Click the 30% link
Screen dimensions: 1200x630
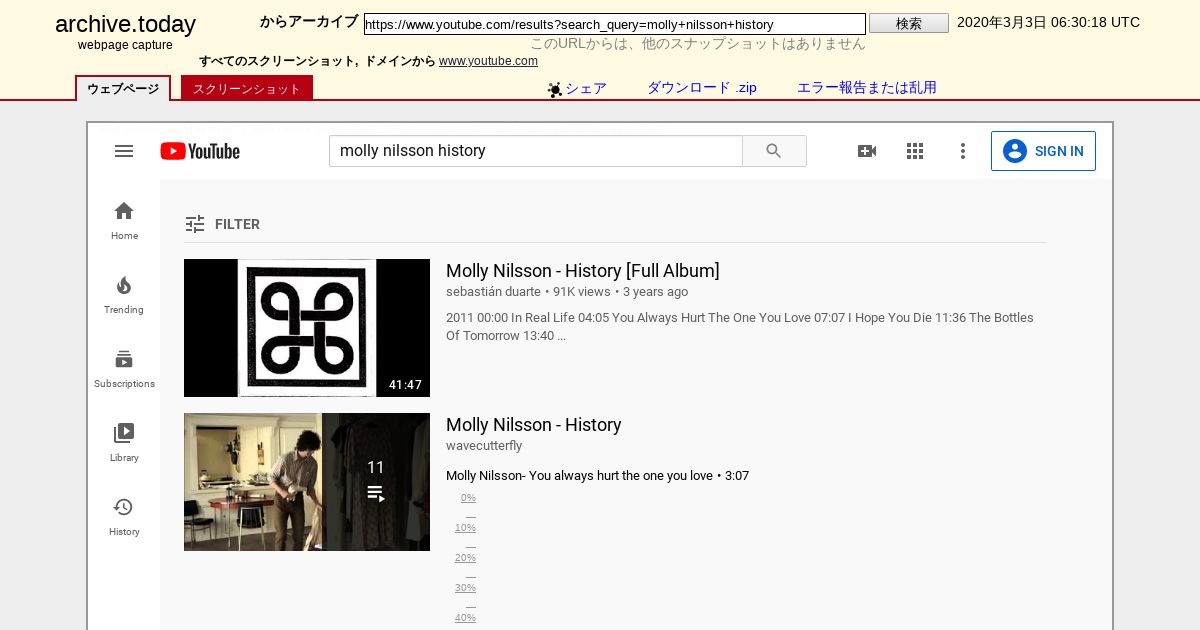click(x=465, y=588)
